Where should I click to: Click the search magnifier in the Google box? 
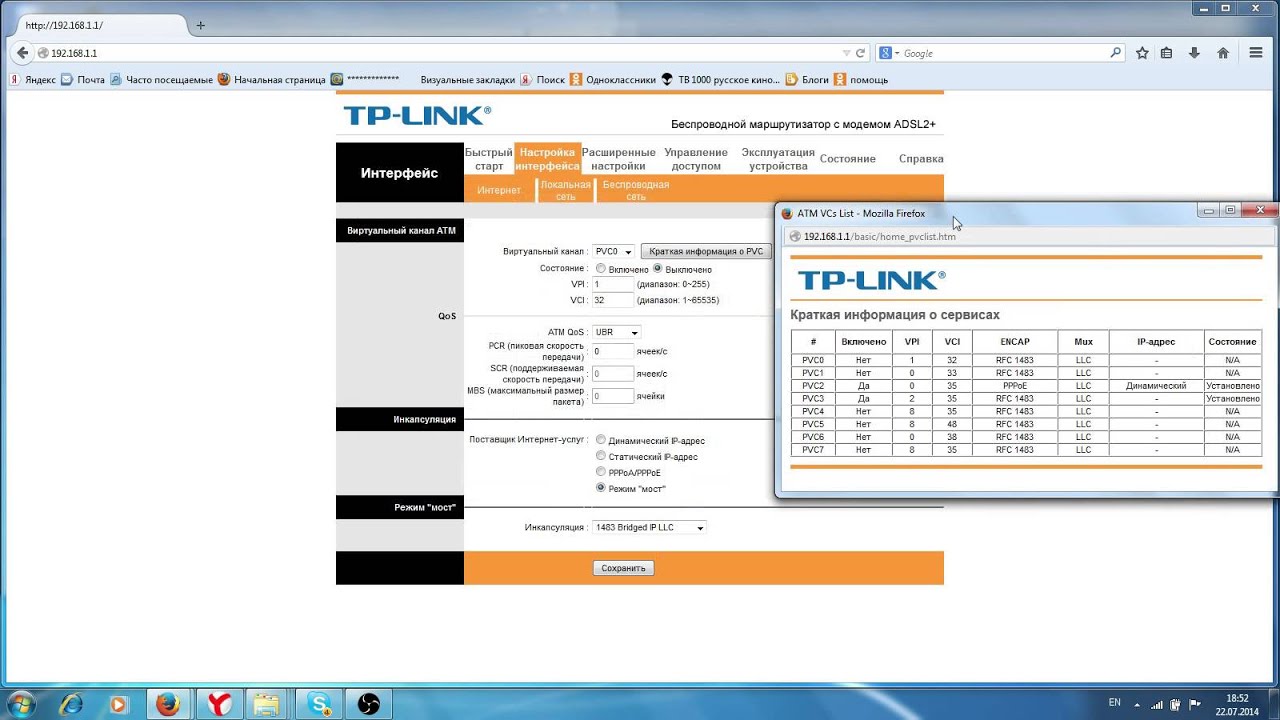point(1116,53)
